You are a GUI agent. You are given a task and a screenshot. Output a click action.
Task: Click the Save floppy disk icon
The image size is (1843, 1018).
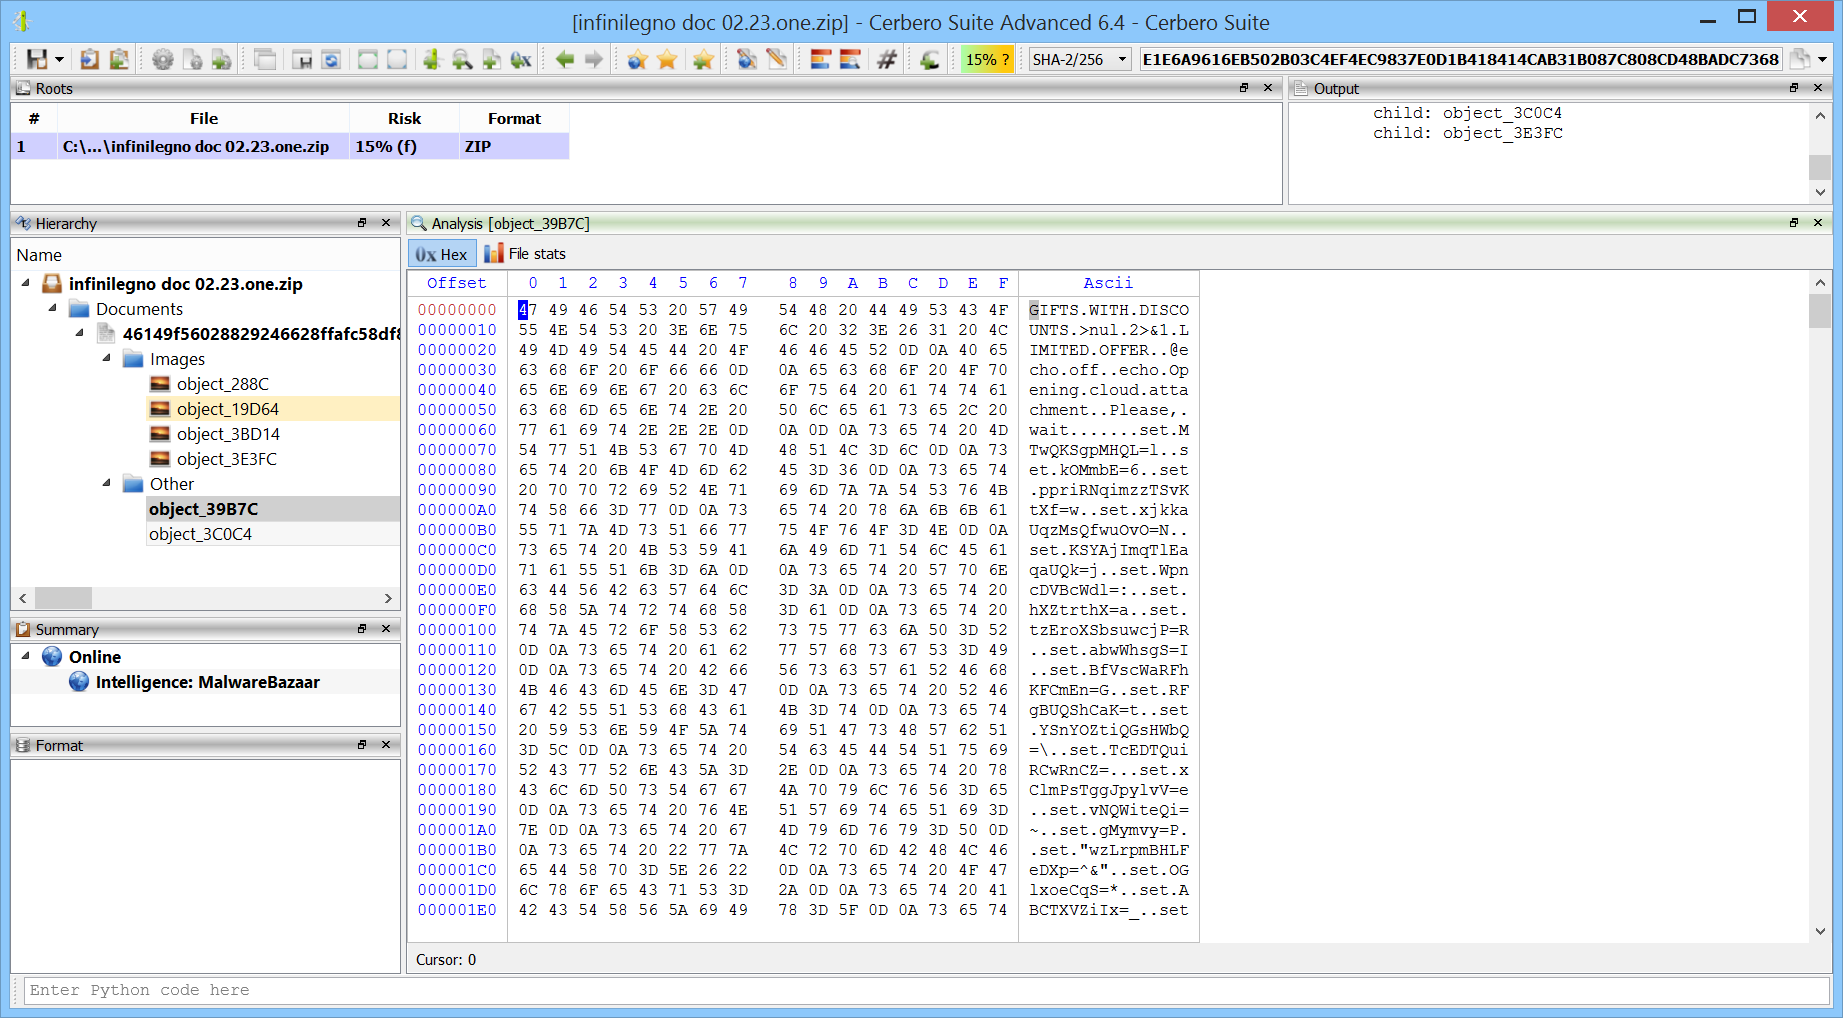tap(37, 60)
